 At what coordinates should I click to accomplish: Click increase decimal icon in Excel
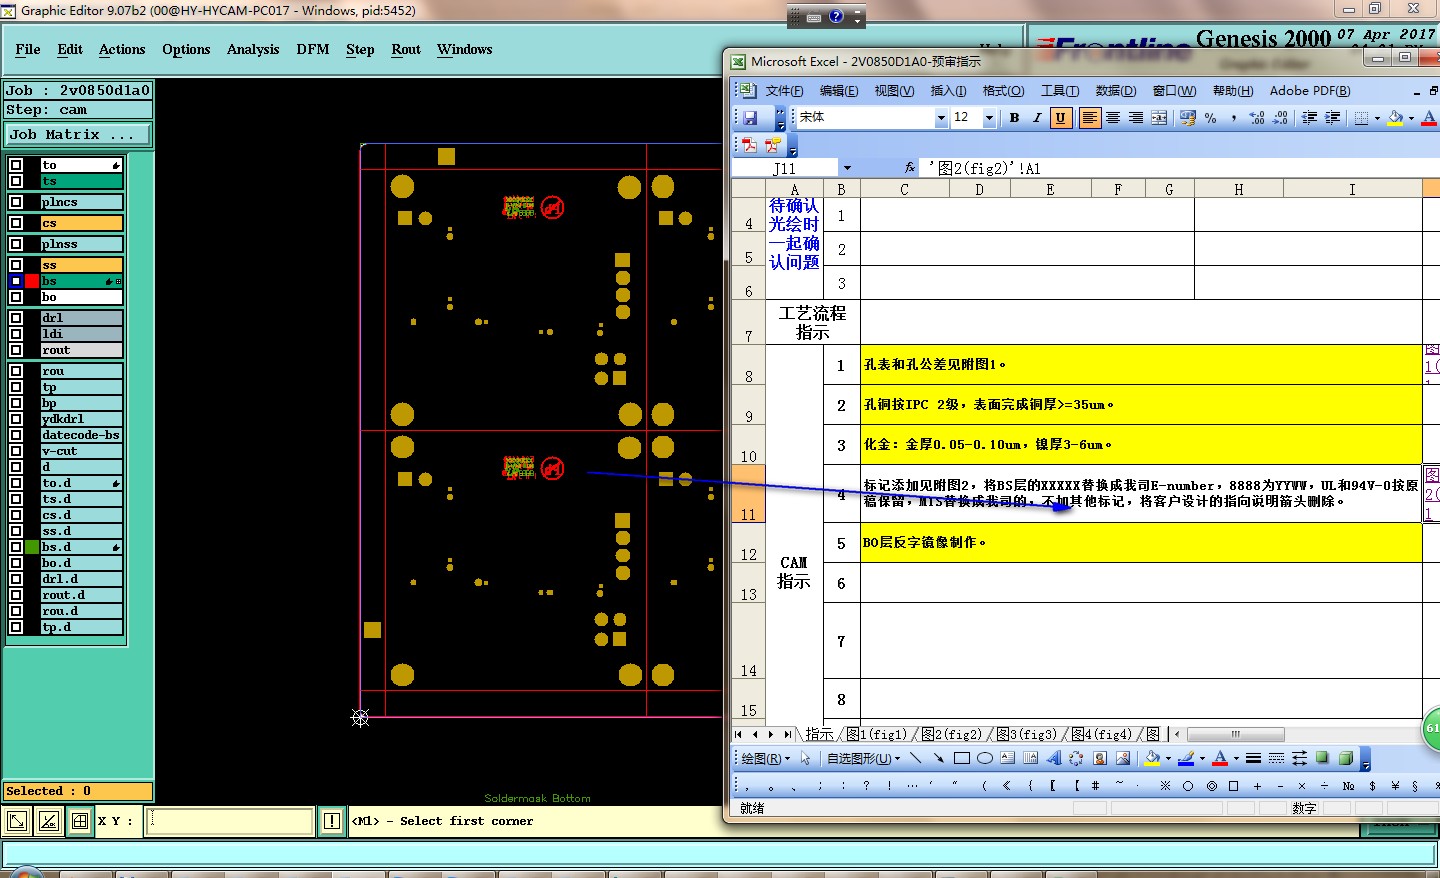[1258, 118]
